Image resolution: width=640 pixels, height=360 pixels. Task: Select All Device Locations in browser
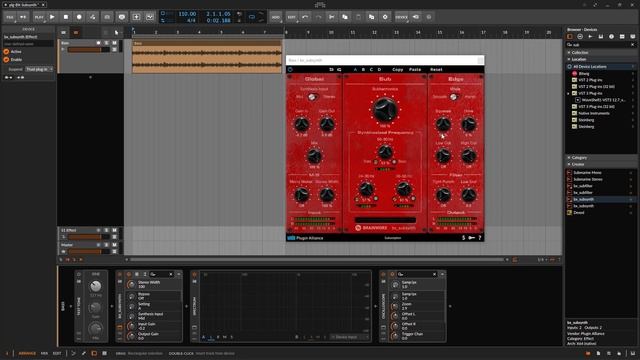point(601,67)
